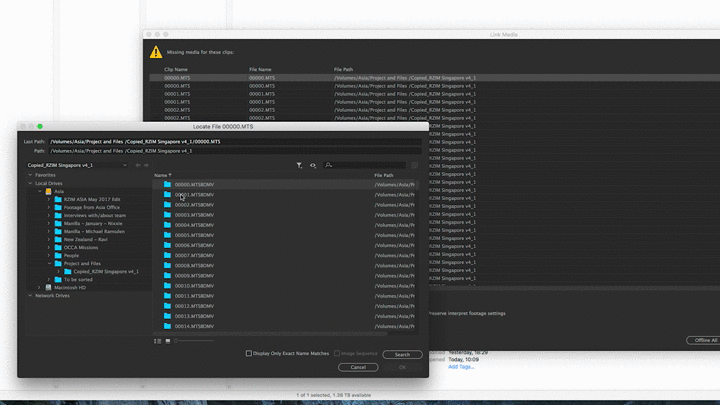Click the Cancel button

(x=358, y=367)
